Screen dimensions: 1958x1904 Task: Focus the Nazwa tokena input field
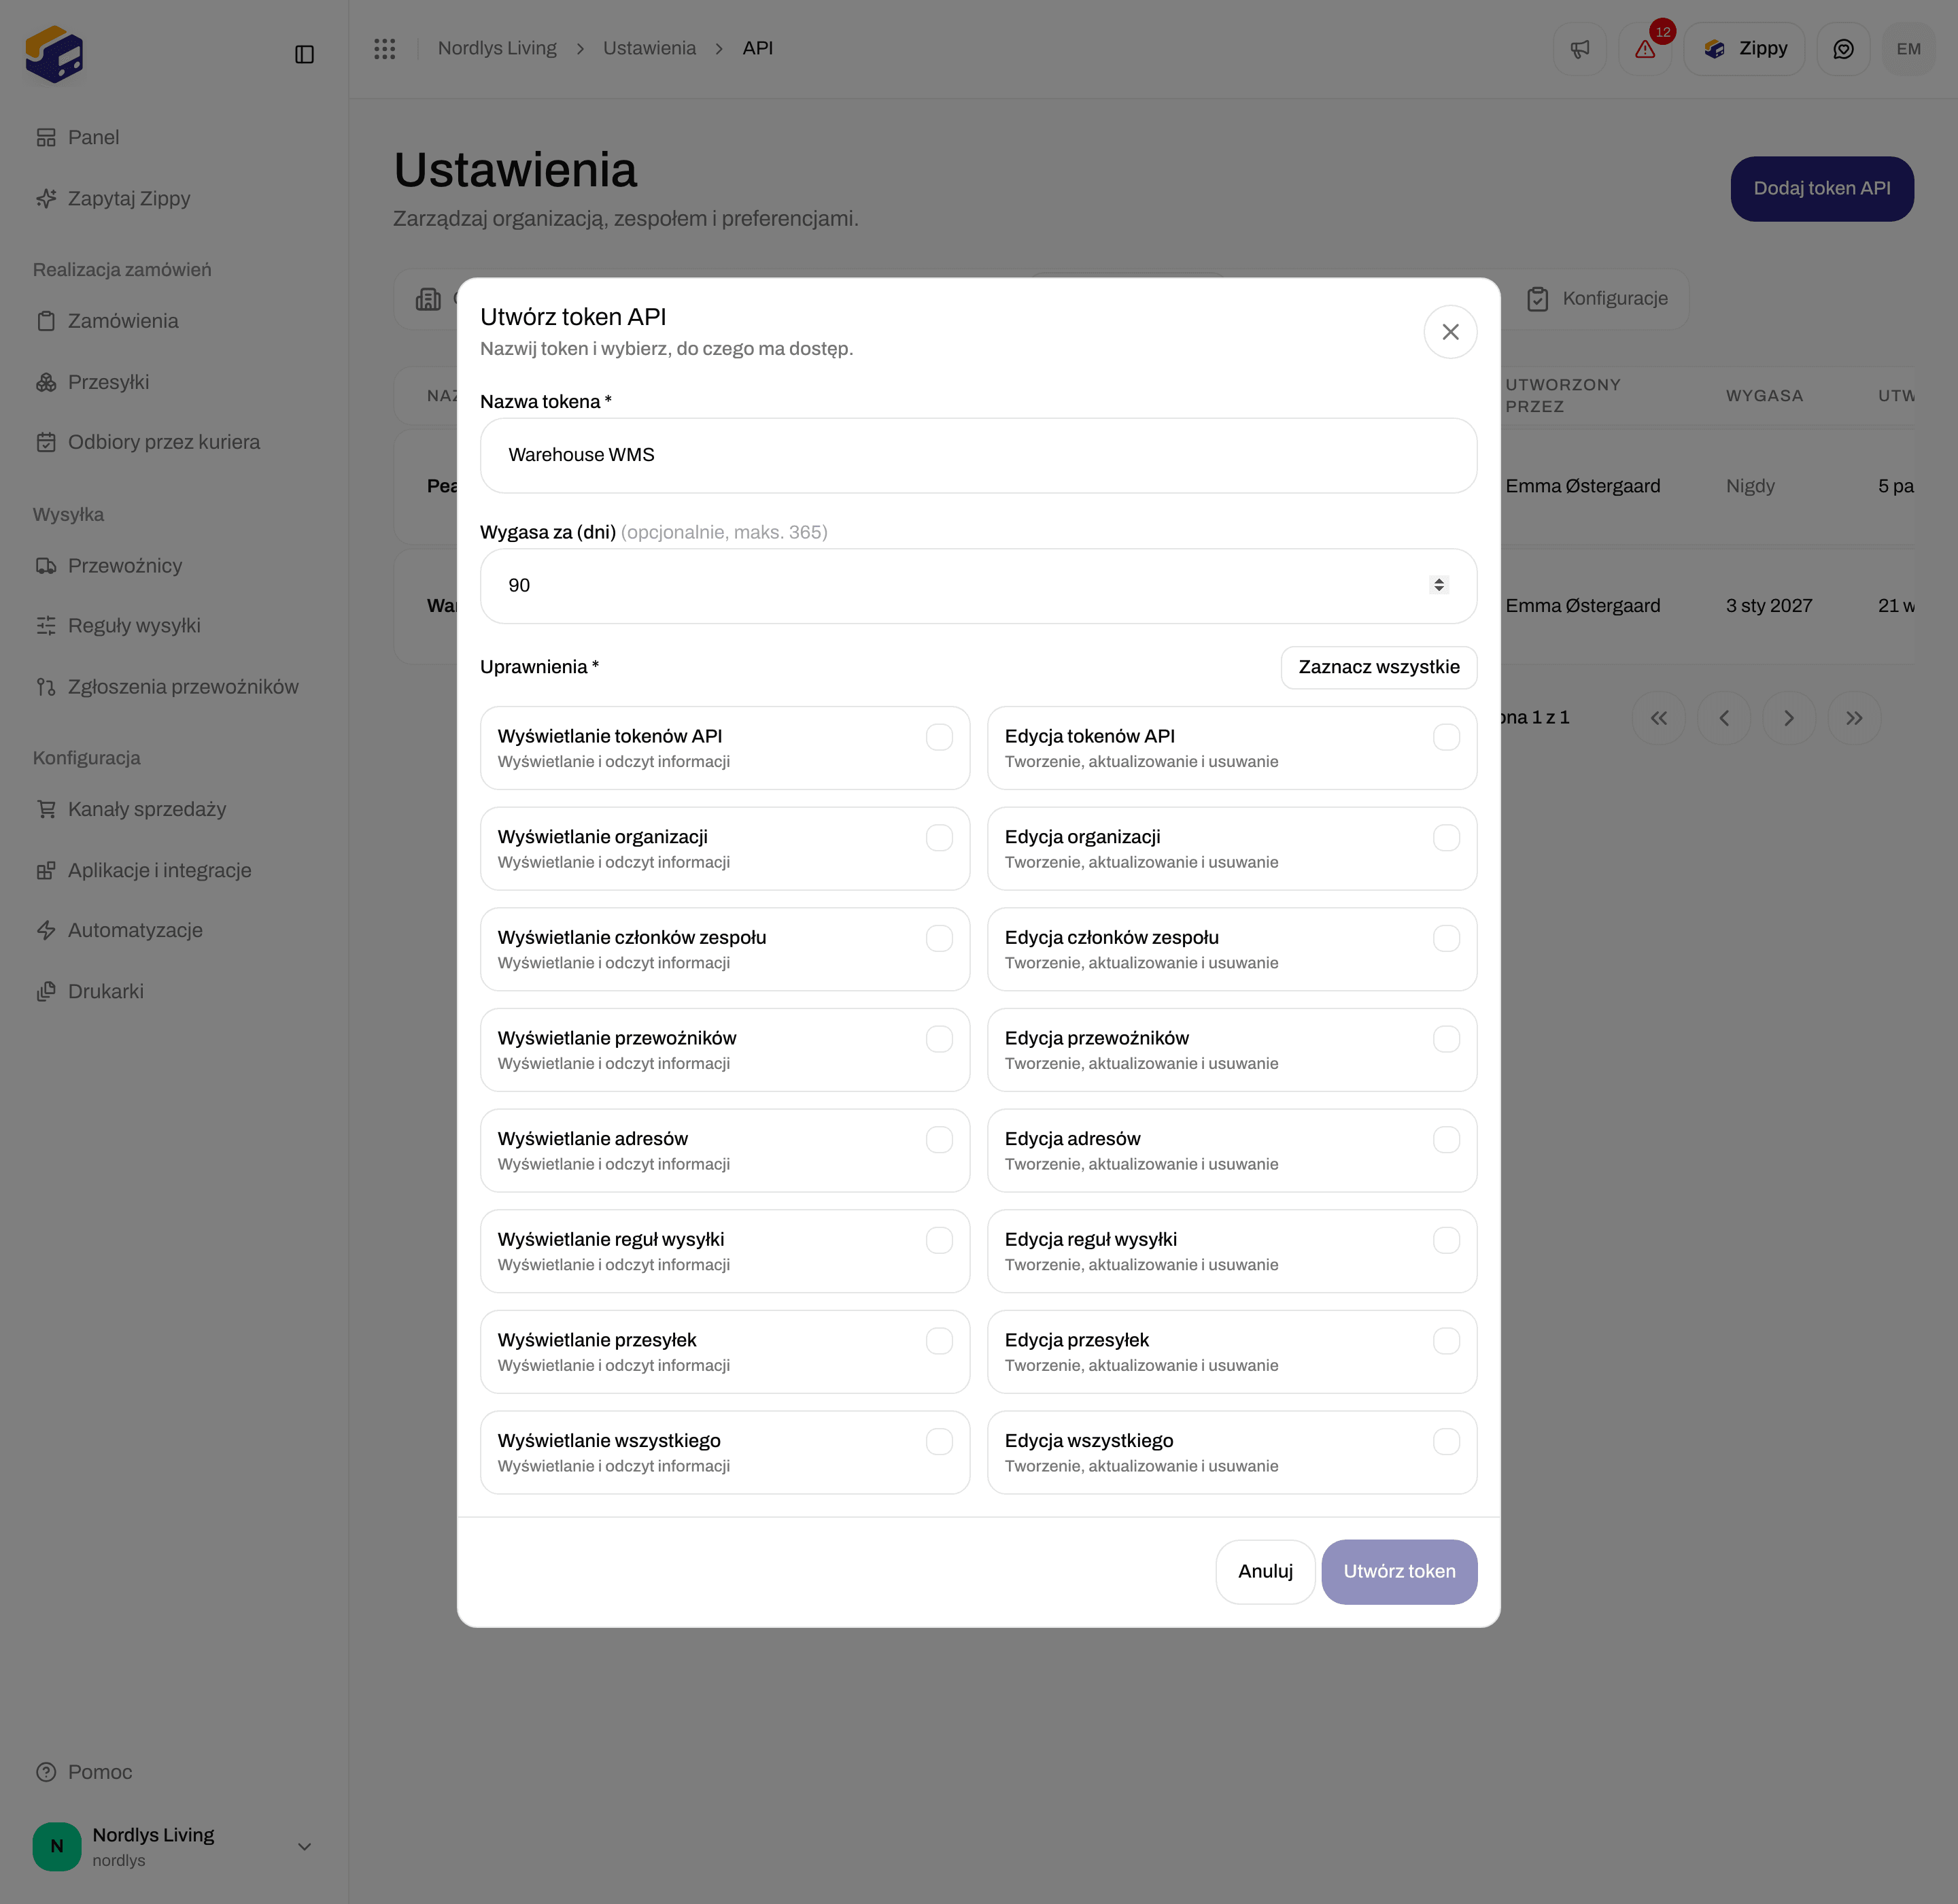978,455
